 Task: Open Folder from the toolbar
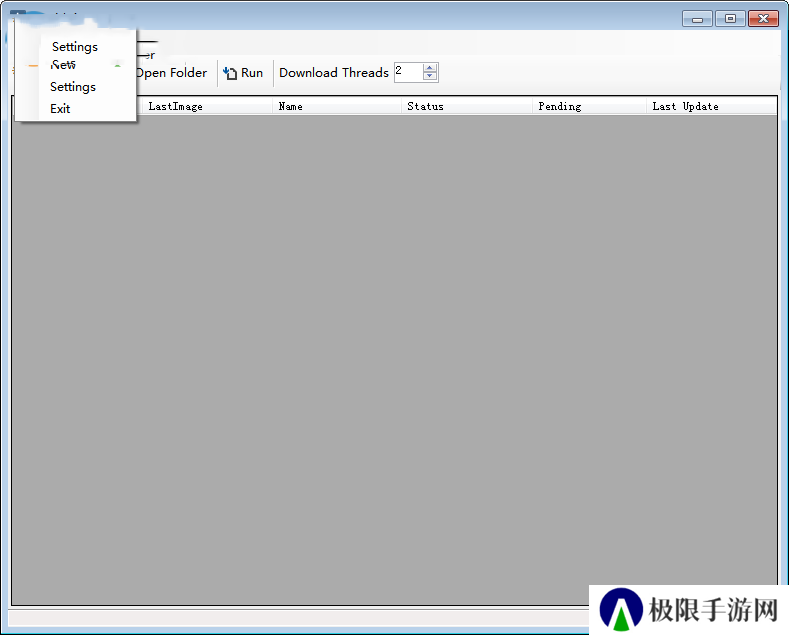(171, 73)
